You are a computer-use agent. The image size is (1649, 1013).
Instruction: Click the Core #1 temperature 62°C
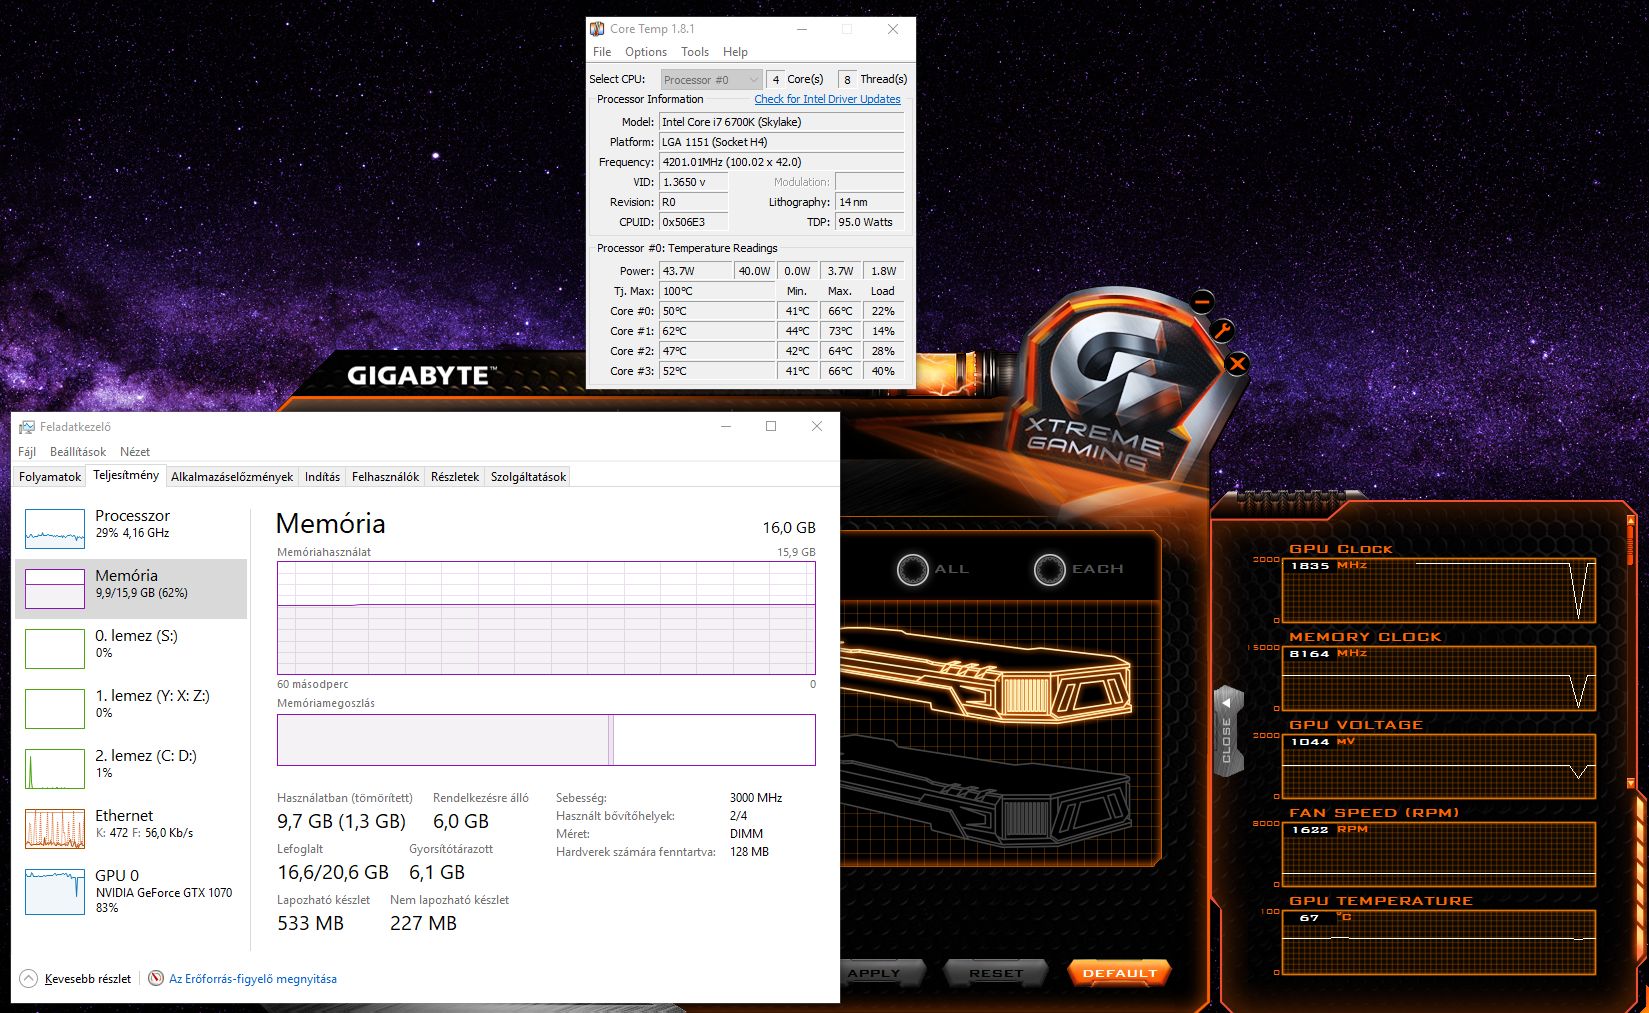[717, 331]
